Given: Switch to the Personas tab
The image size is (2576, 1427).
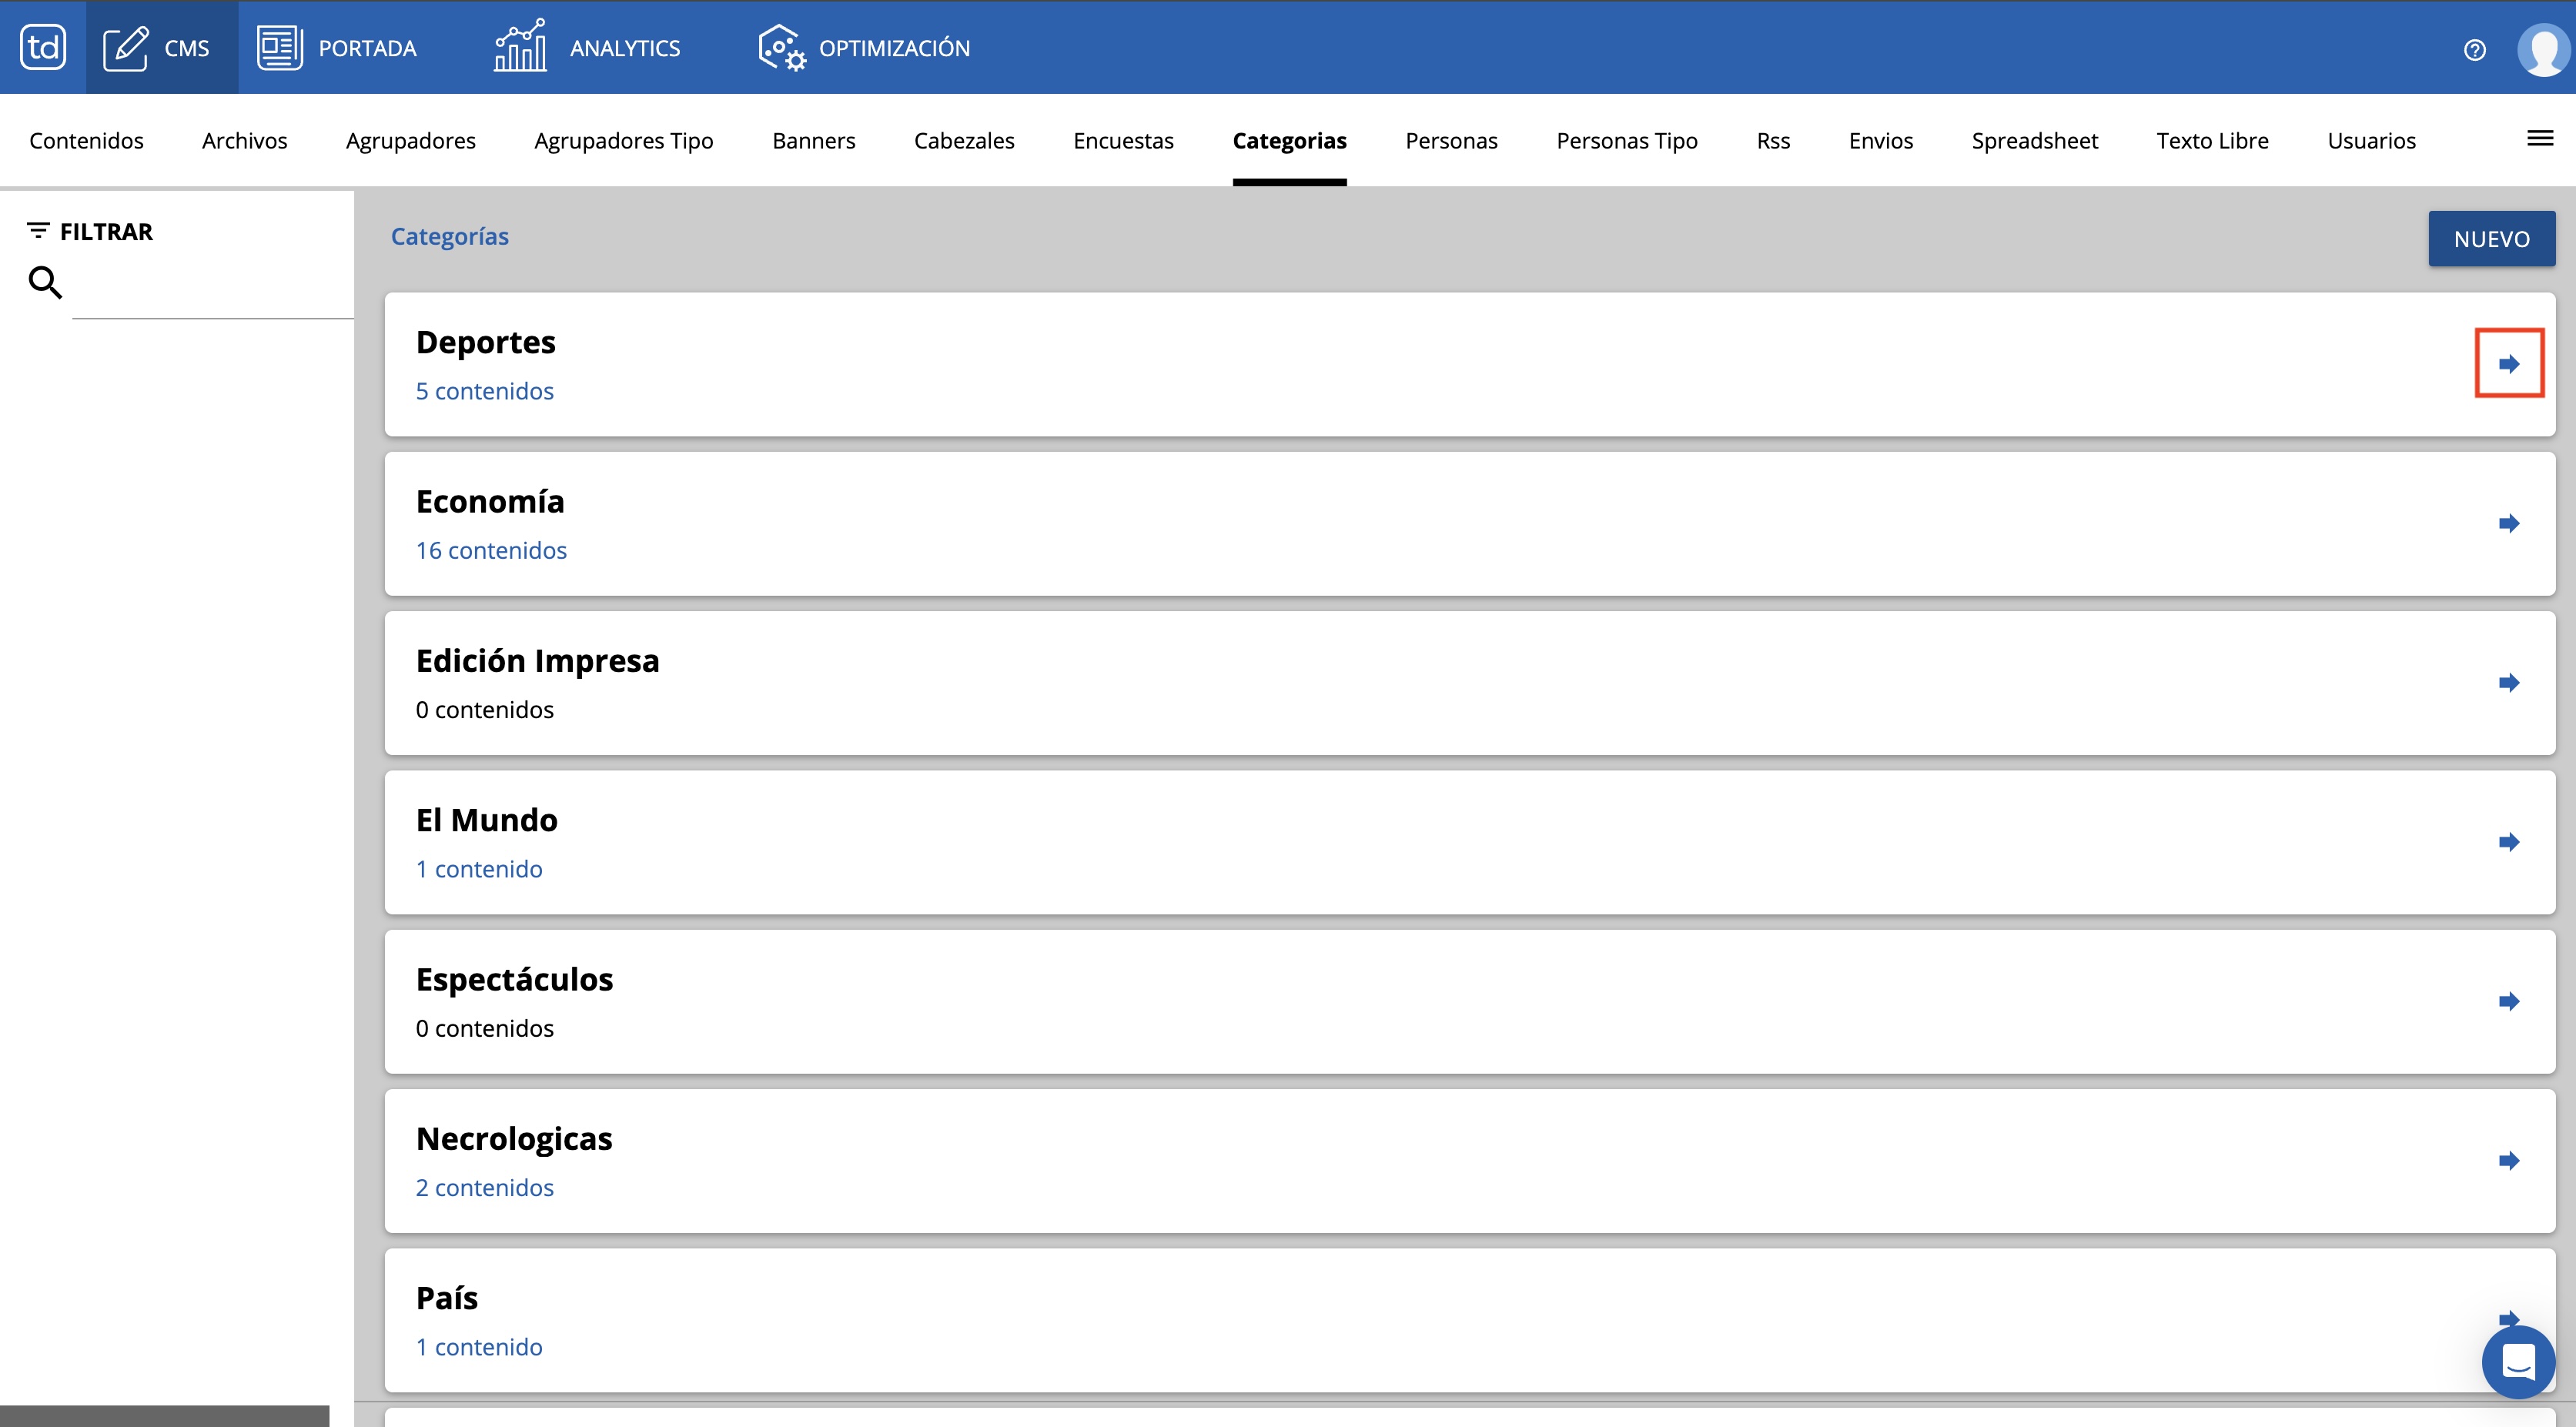Looking at the screenshot, I should point(1451,141).
